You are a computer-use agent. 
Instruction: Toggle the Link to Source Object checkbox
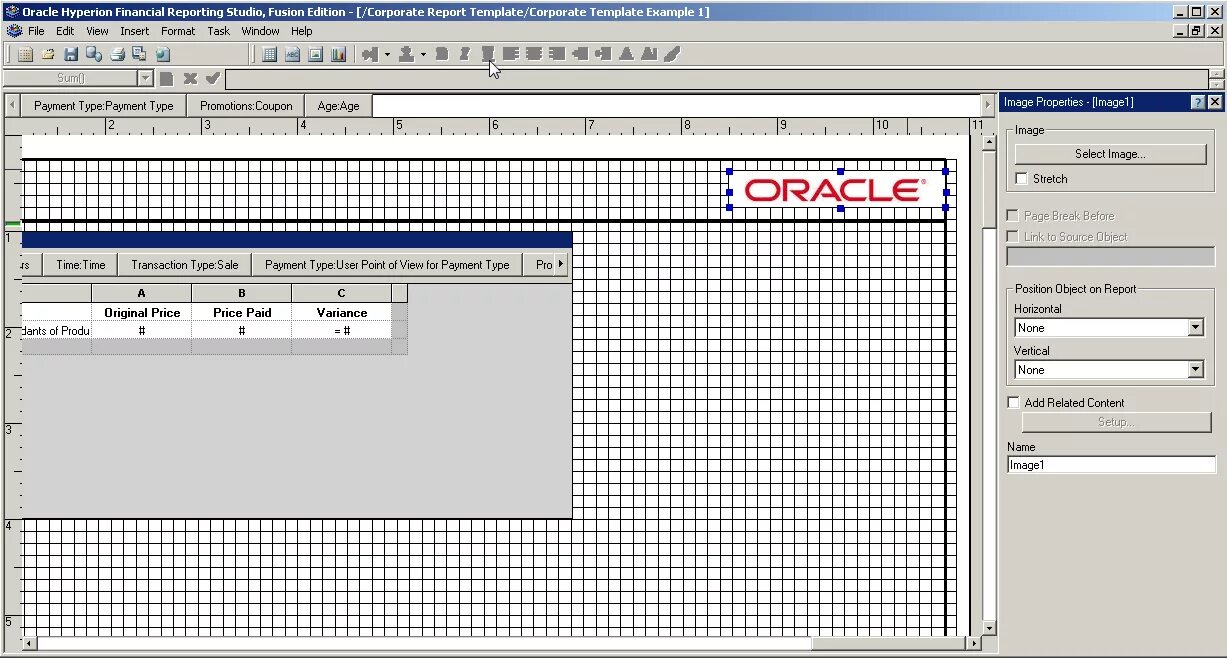(1013, 237)
